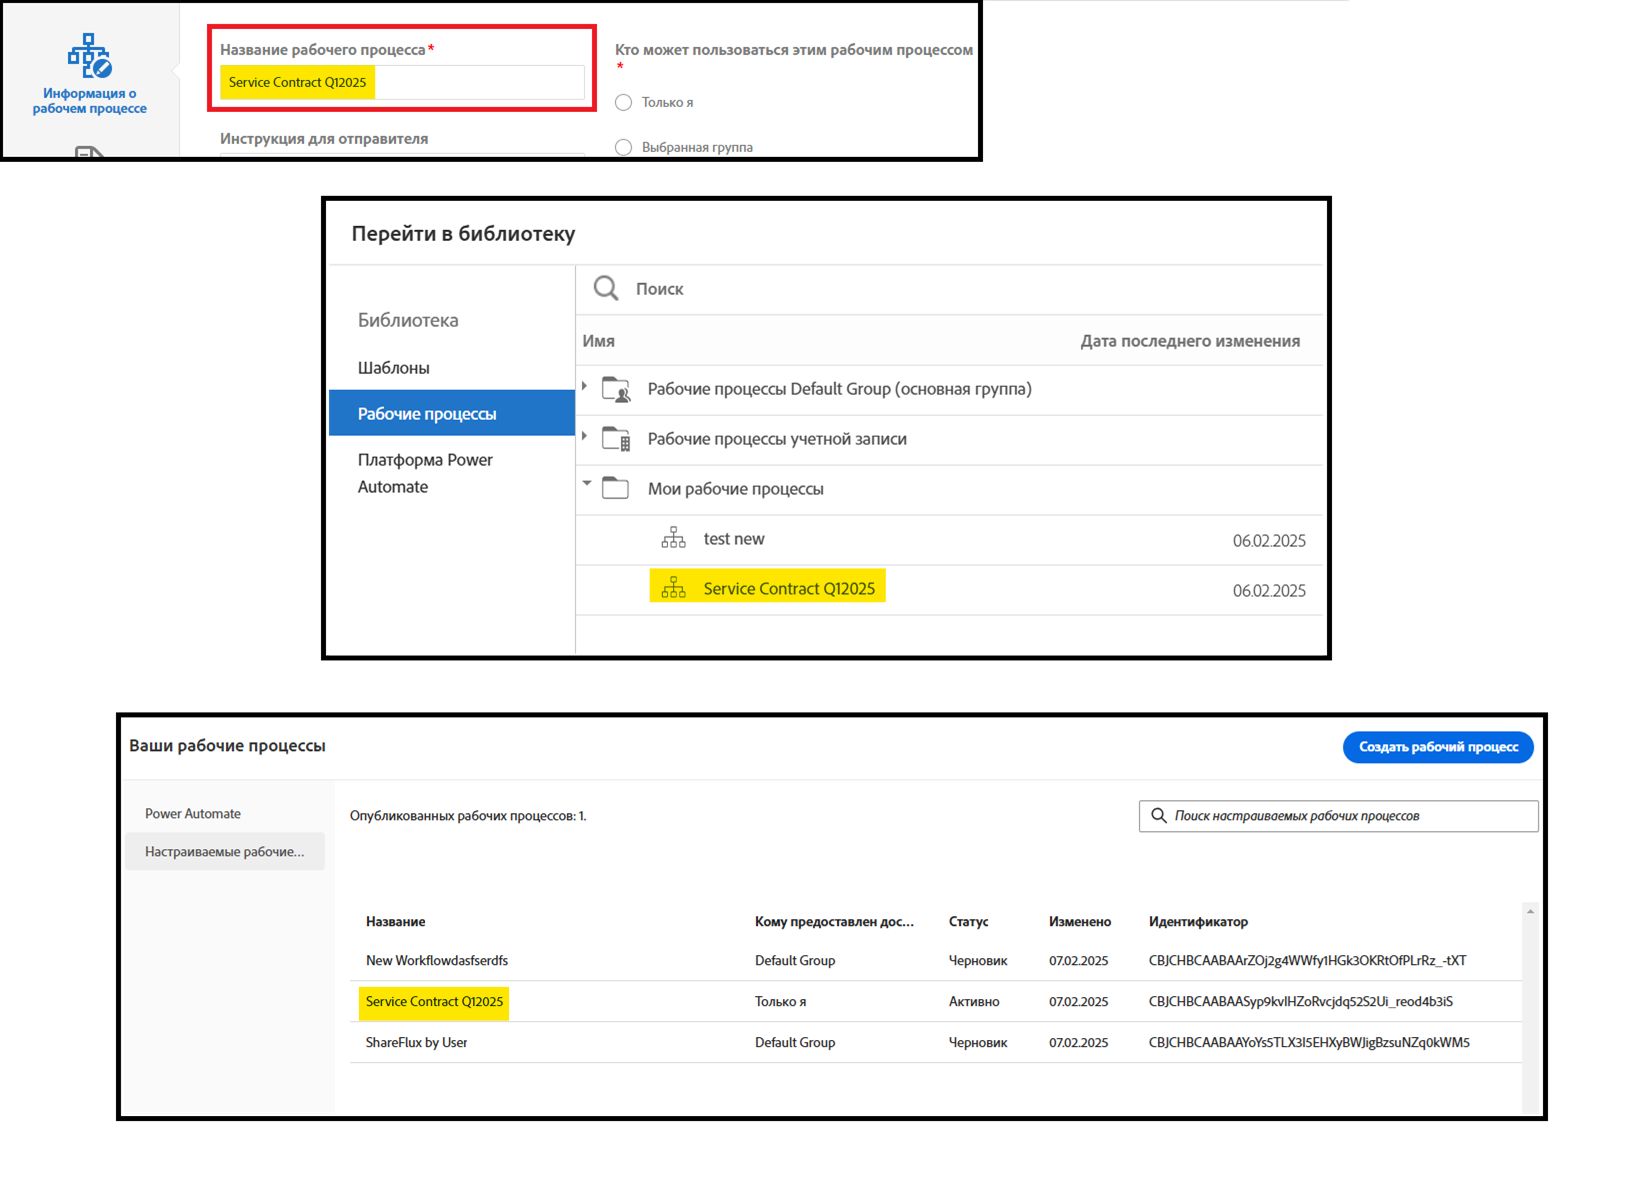Click the workflows table scrollbar up arrow
Viewport: 1641px width, 1189px height.
tap(1530, 912)
